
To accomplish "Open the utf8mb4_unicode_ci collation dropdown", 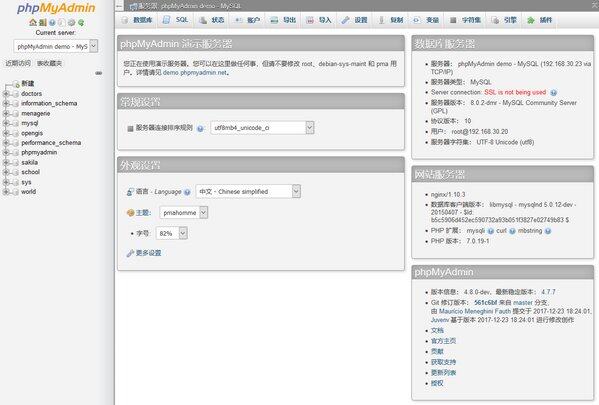I will pyautogui.click(x=262, y=128).
